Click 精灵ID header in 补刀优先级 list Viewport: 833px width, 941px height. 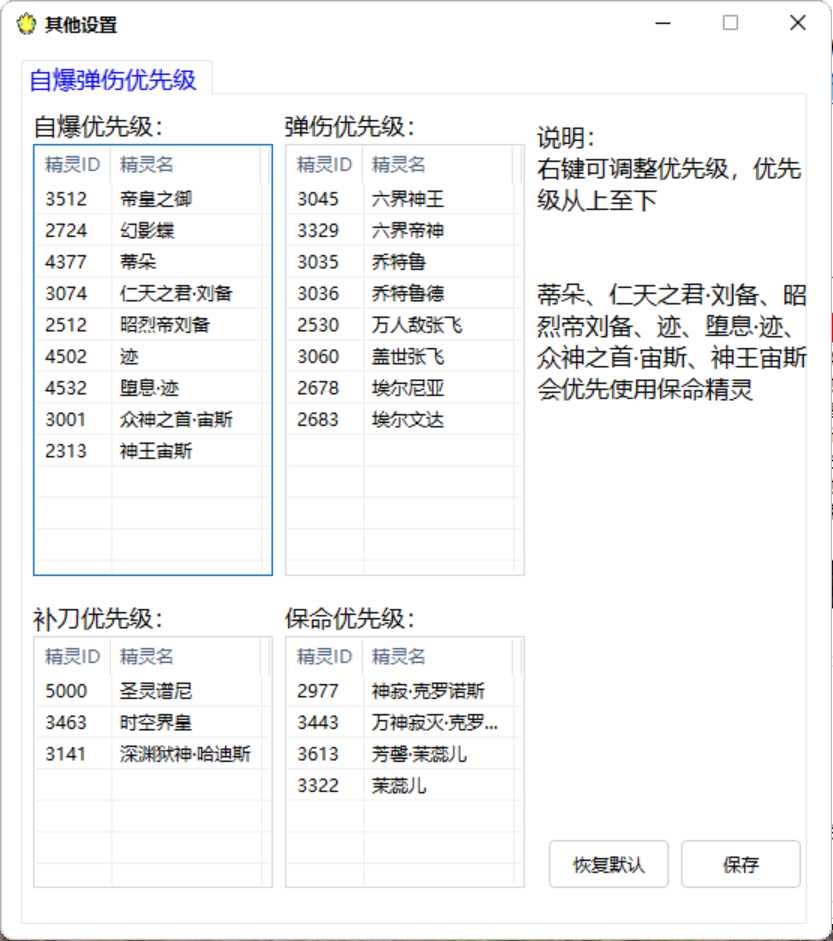73,657
